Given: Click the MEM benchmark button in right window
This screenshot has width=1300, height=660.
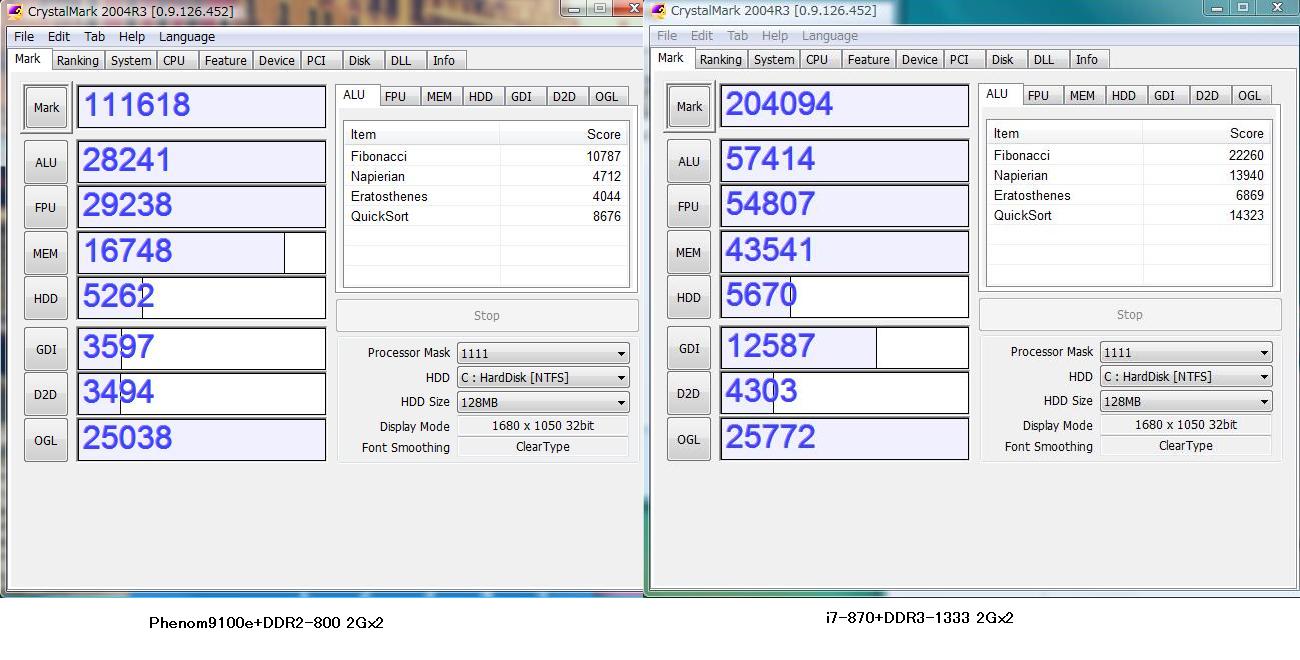Looking at the screenshot, I should pyautogui.click(x=689, y=253).
